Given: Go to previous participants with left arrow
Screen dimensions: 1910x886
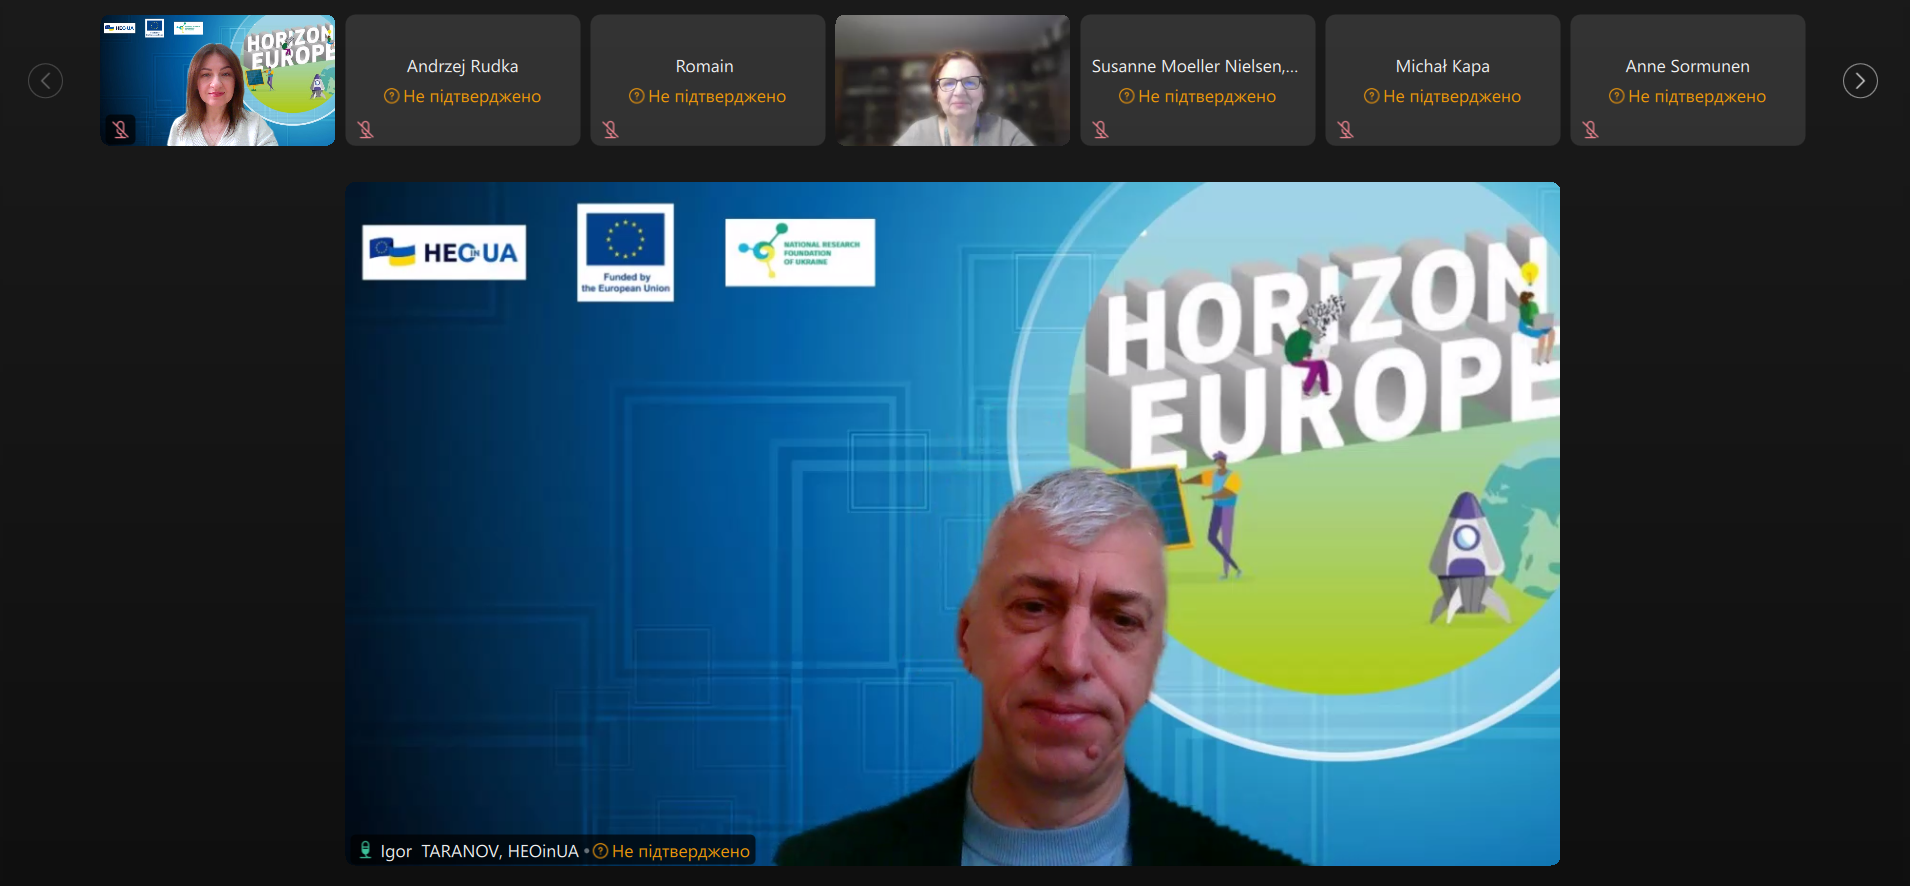Looking at the screenshot, I should click(45, 81).
